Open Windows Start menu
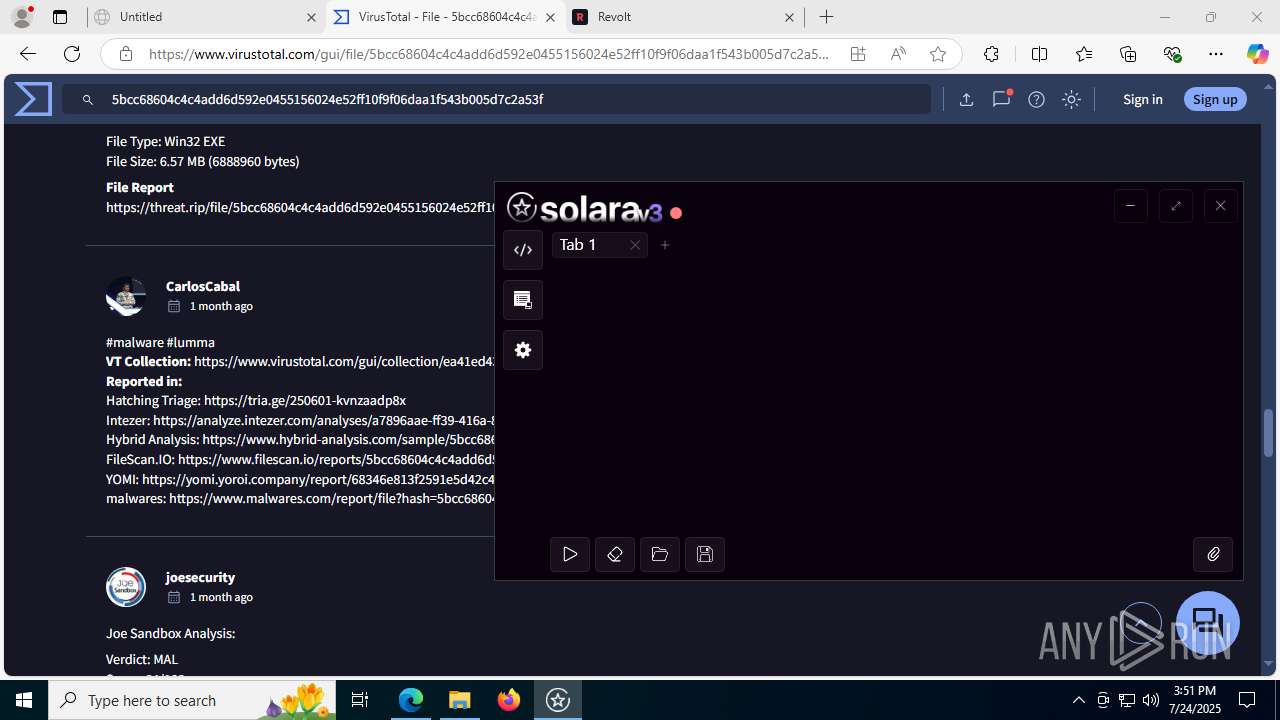The image size is (1280, 720). (x=24, y=700)
